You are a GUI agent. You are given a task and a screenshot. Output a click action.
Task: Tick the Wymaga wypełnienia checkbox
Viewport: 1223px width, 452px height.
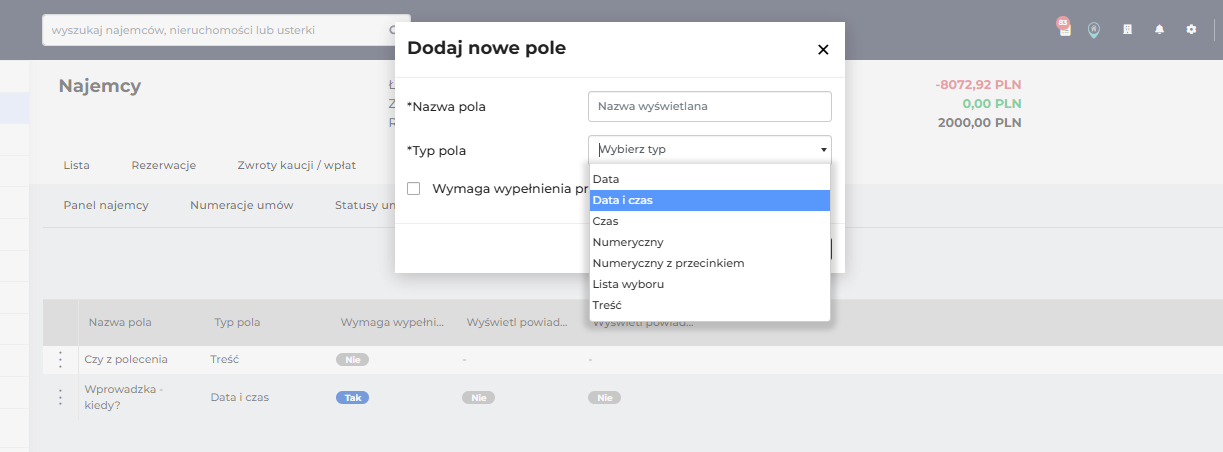point(413,188)
